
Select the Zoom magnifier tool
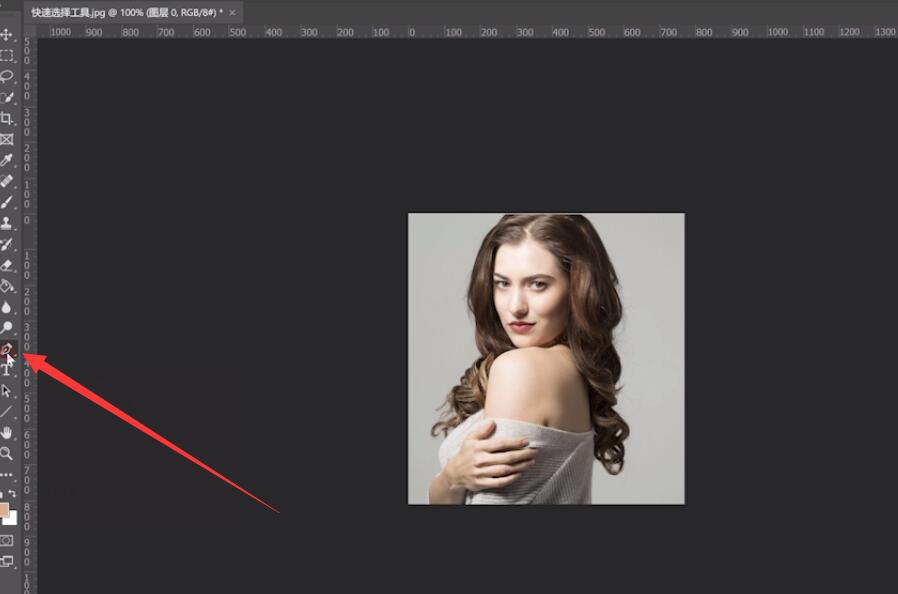point(7,453)
